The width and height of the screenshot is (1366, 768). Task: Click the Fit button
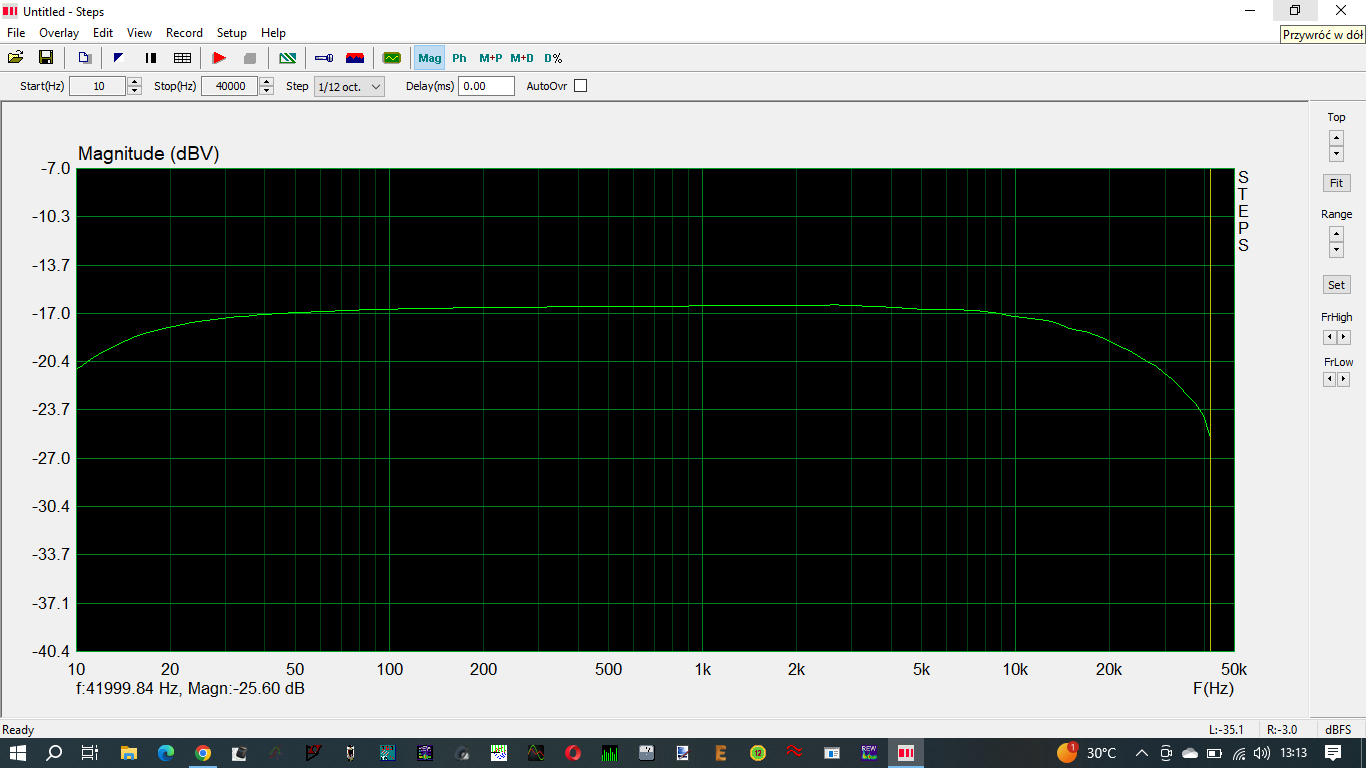(x=1336, y=183)
